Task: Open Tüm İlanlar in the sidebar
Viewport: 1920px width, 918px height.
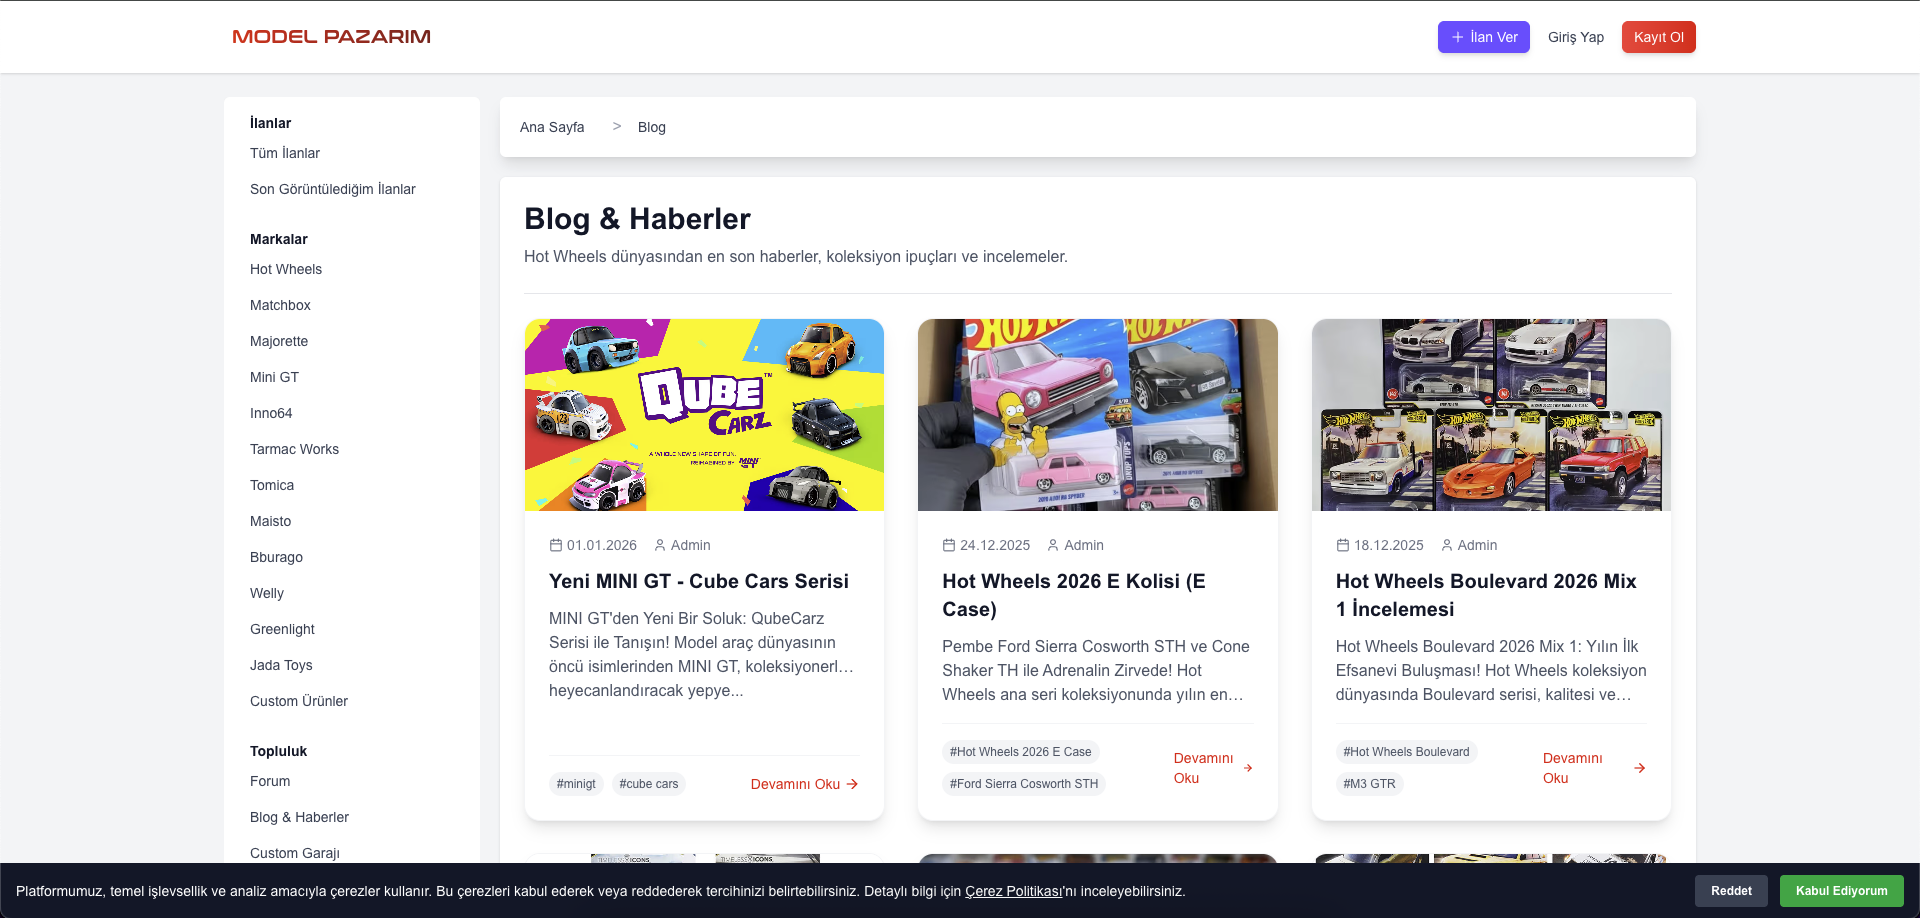Action: coord(285,153)
